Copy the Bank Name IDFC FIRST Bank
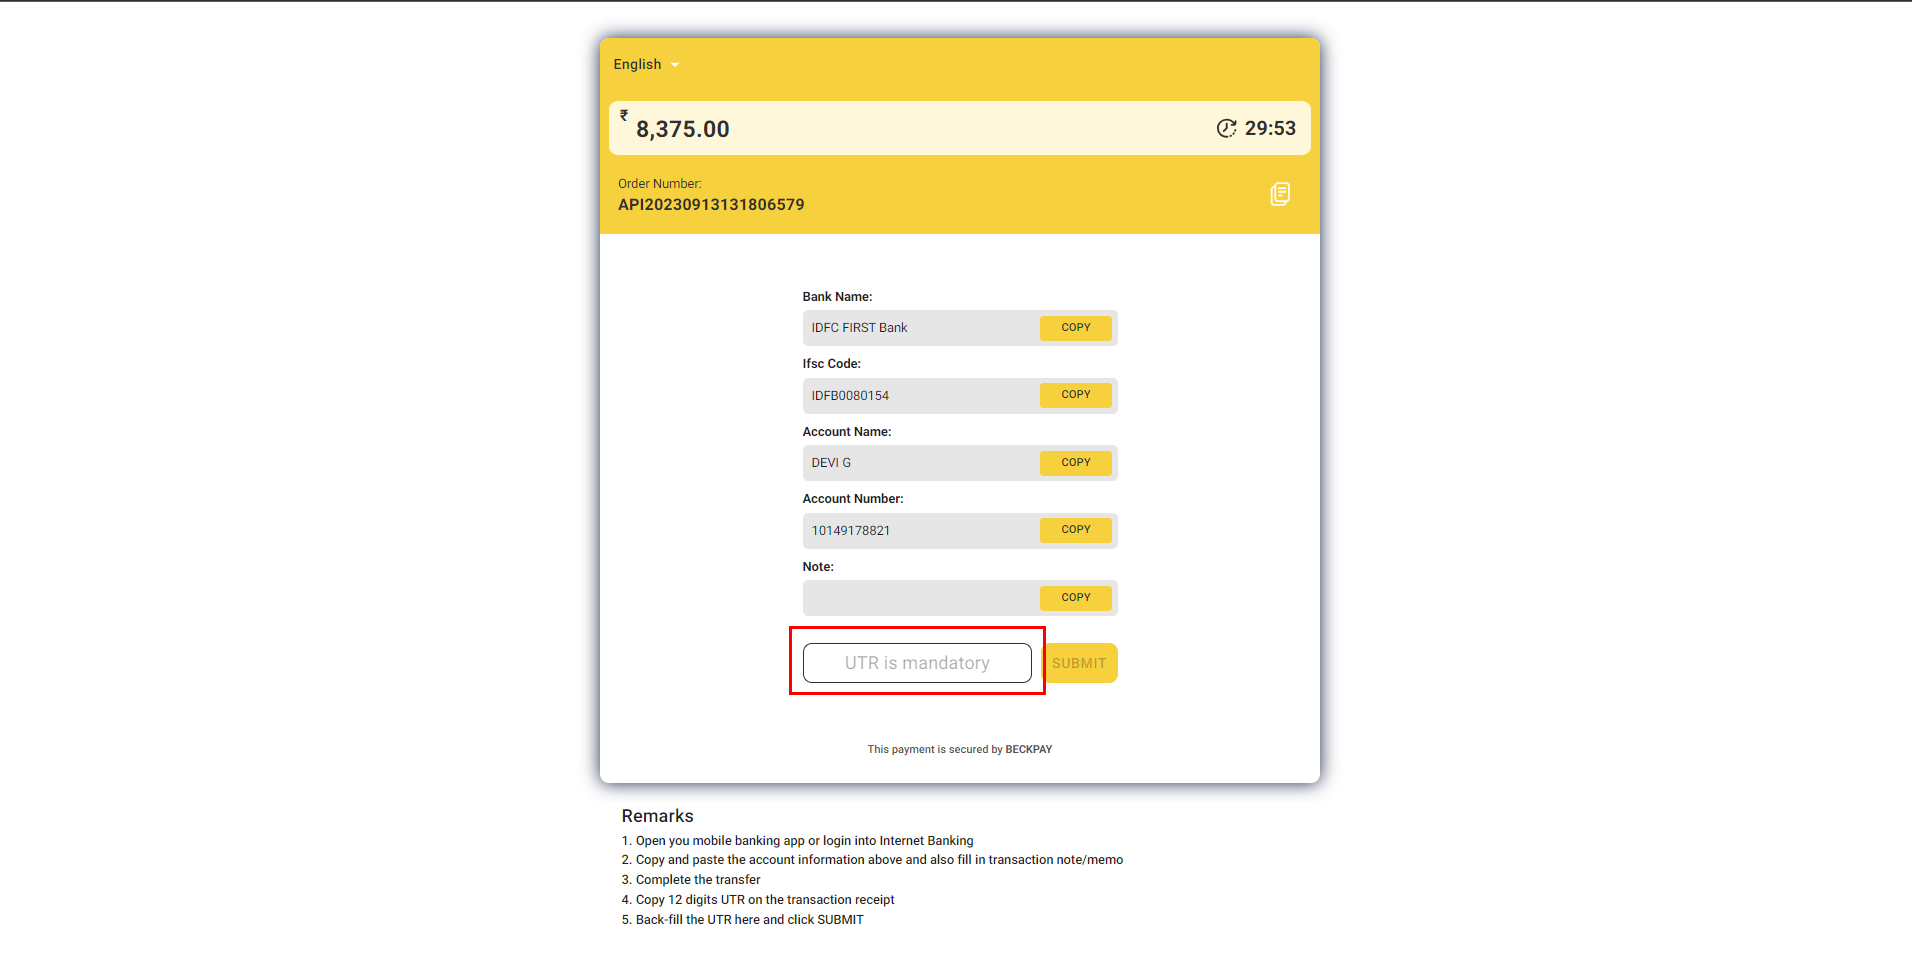This screenshot has width=1912, height=964. (1075, 328)
